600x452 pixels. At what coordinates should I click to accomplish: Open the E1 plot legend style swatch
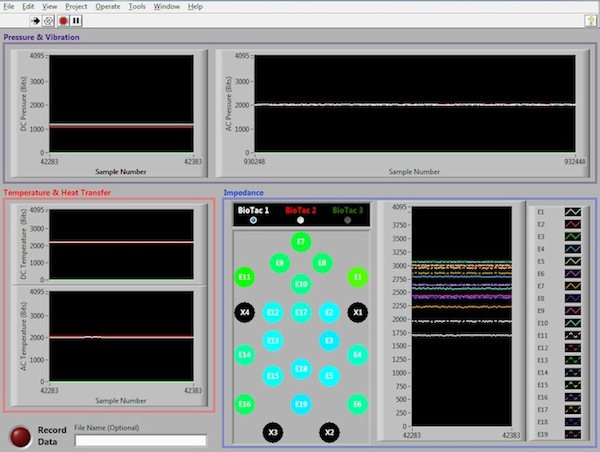[573, 212]
